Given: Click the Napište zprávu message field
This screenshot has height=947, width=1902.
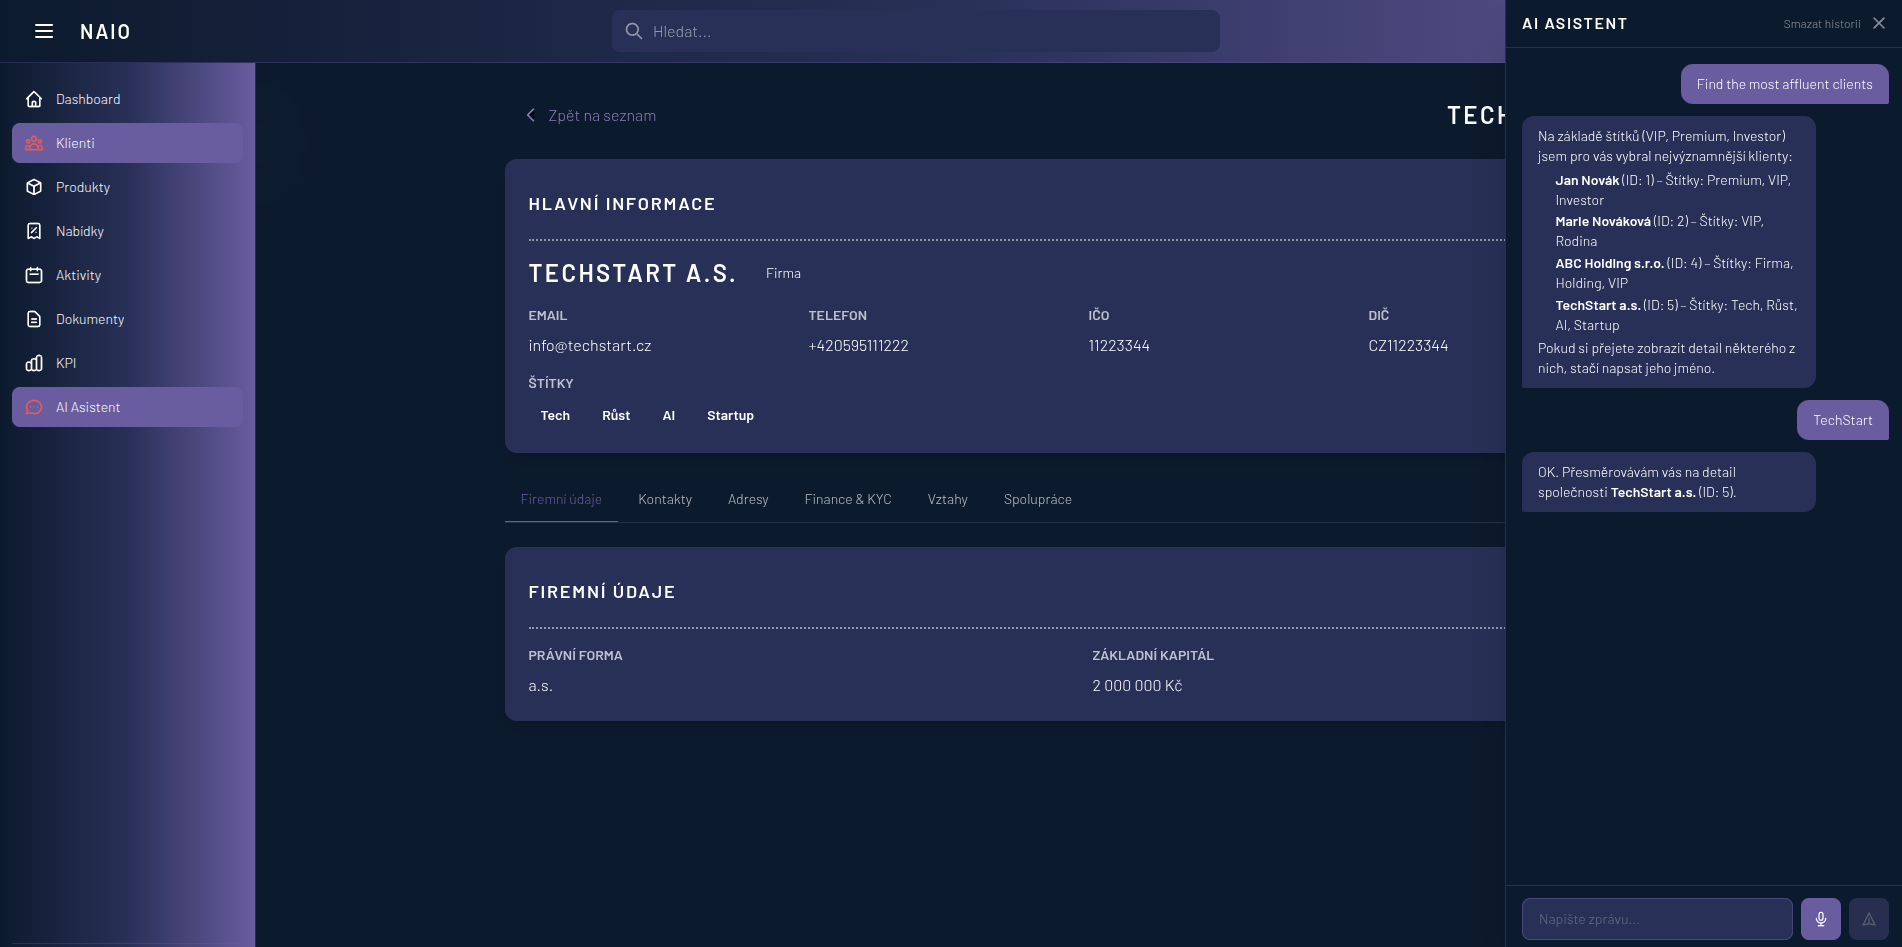Looking at the screenshot, I should coord(1655,918).
